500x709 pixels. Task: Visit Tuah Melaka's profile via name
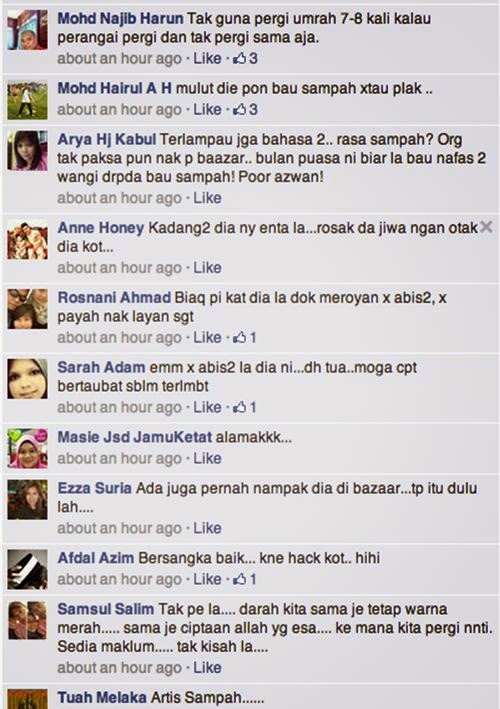click(102, 697)
